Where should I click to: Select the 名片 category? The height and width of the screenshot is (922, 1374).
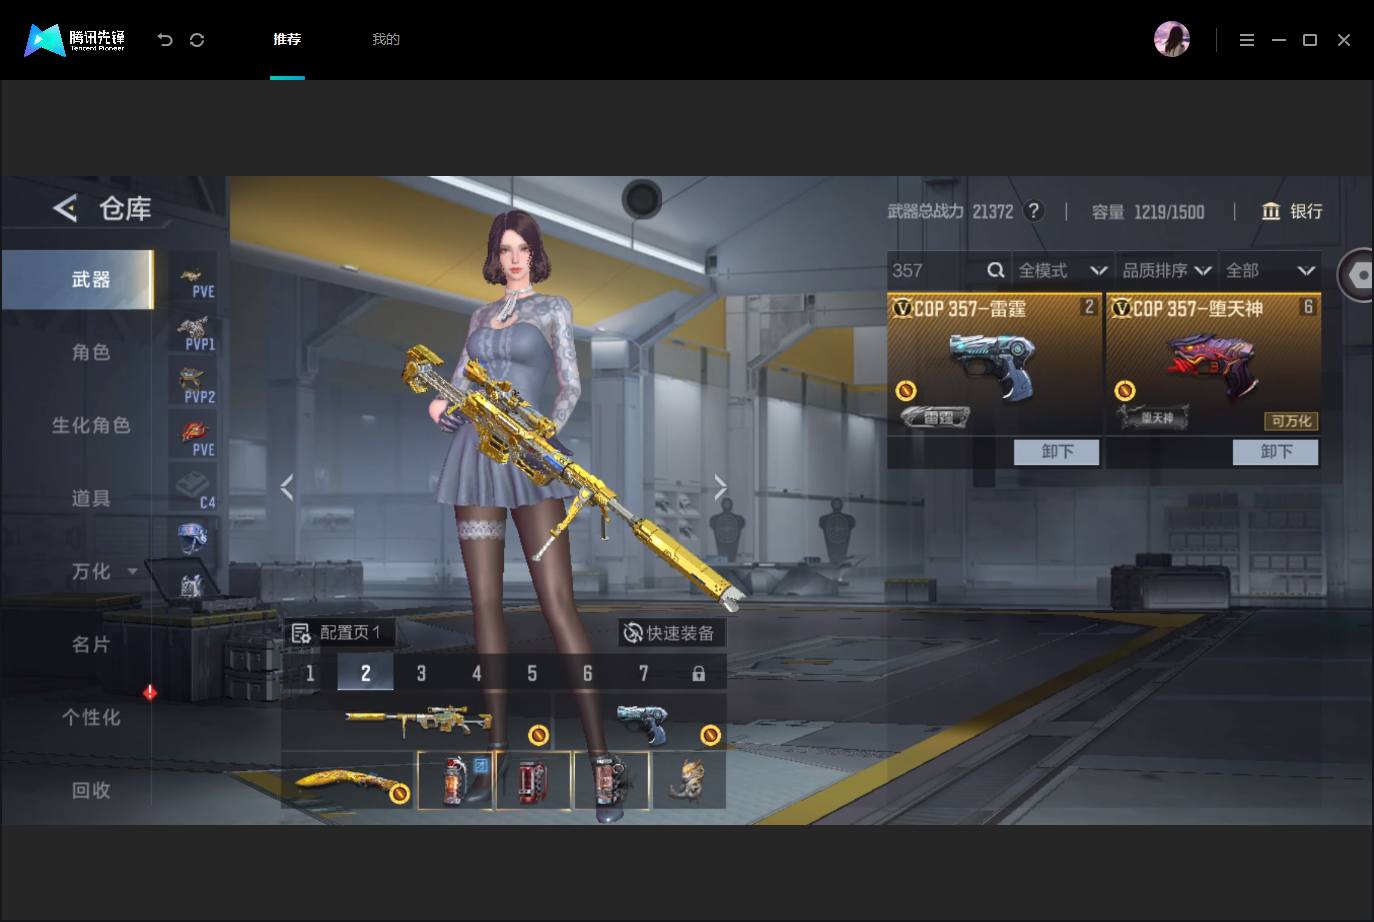click(90, 644)
